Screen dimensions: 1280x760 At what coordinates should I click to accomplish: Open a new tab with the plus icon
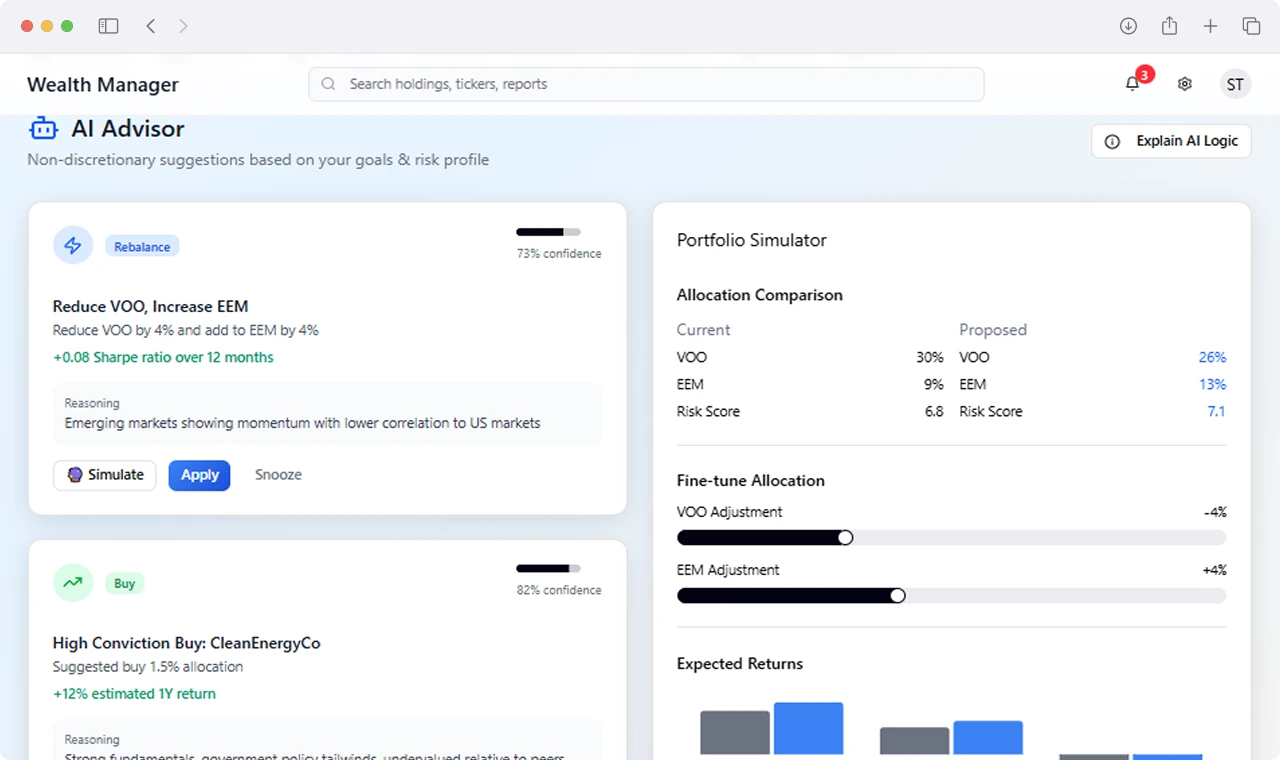click(x=1210, y=26)
